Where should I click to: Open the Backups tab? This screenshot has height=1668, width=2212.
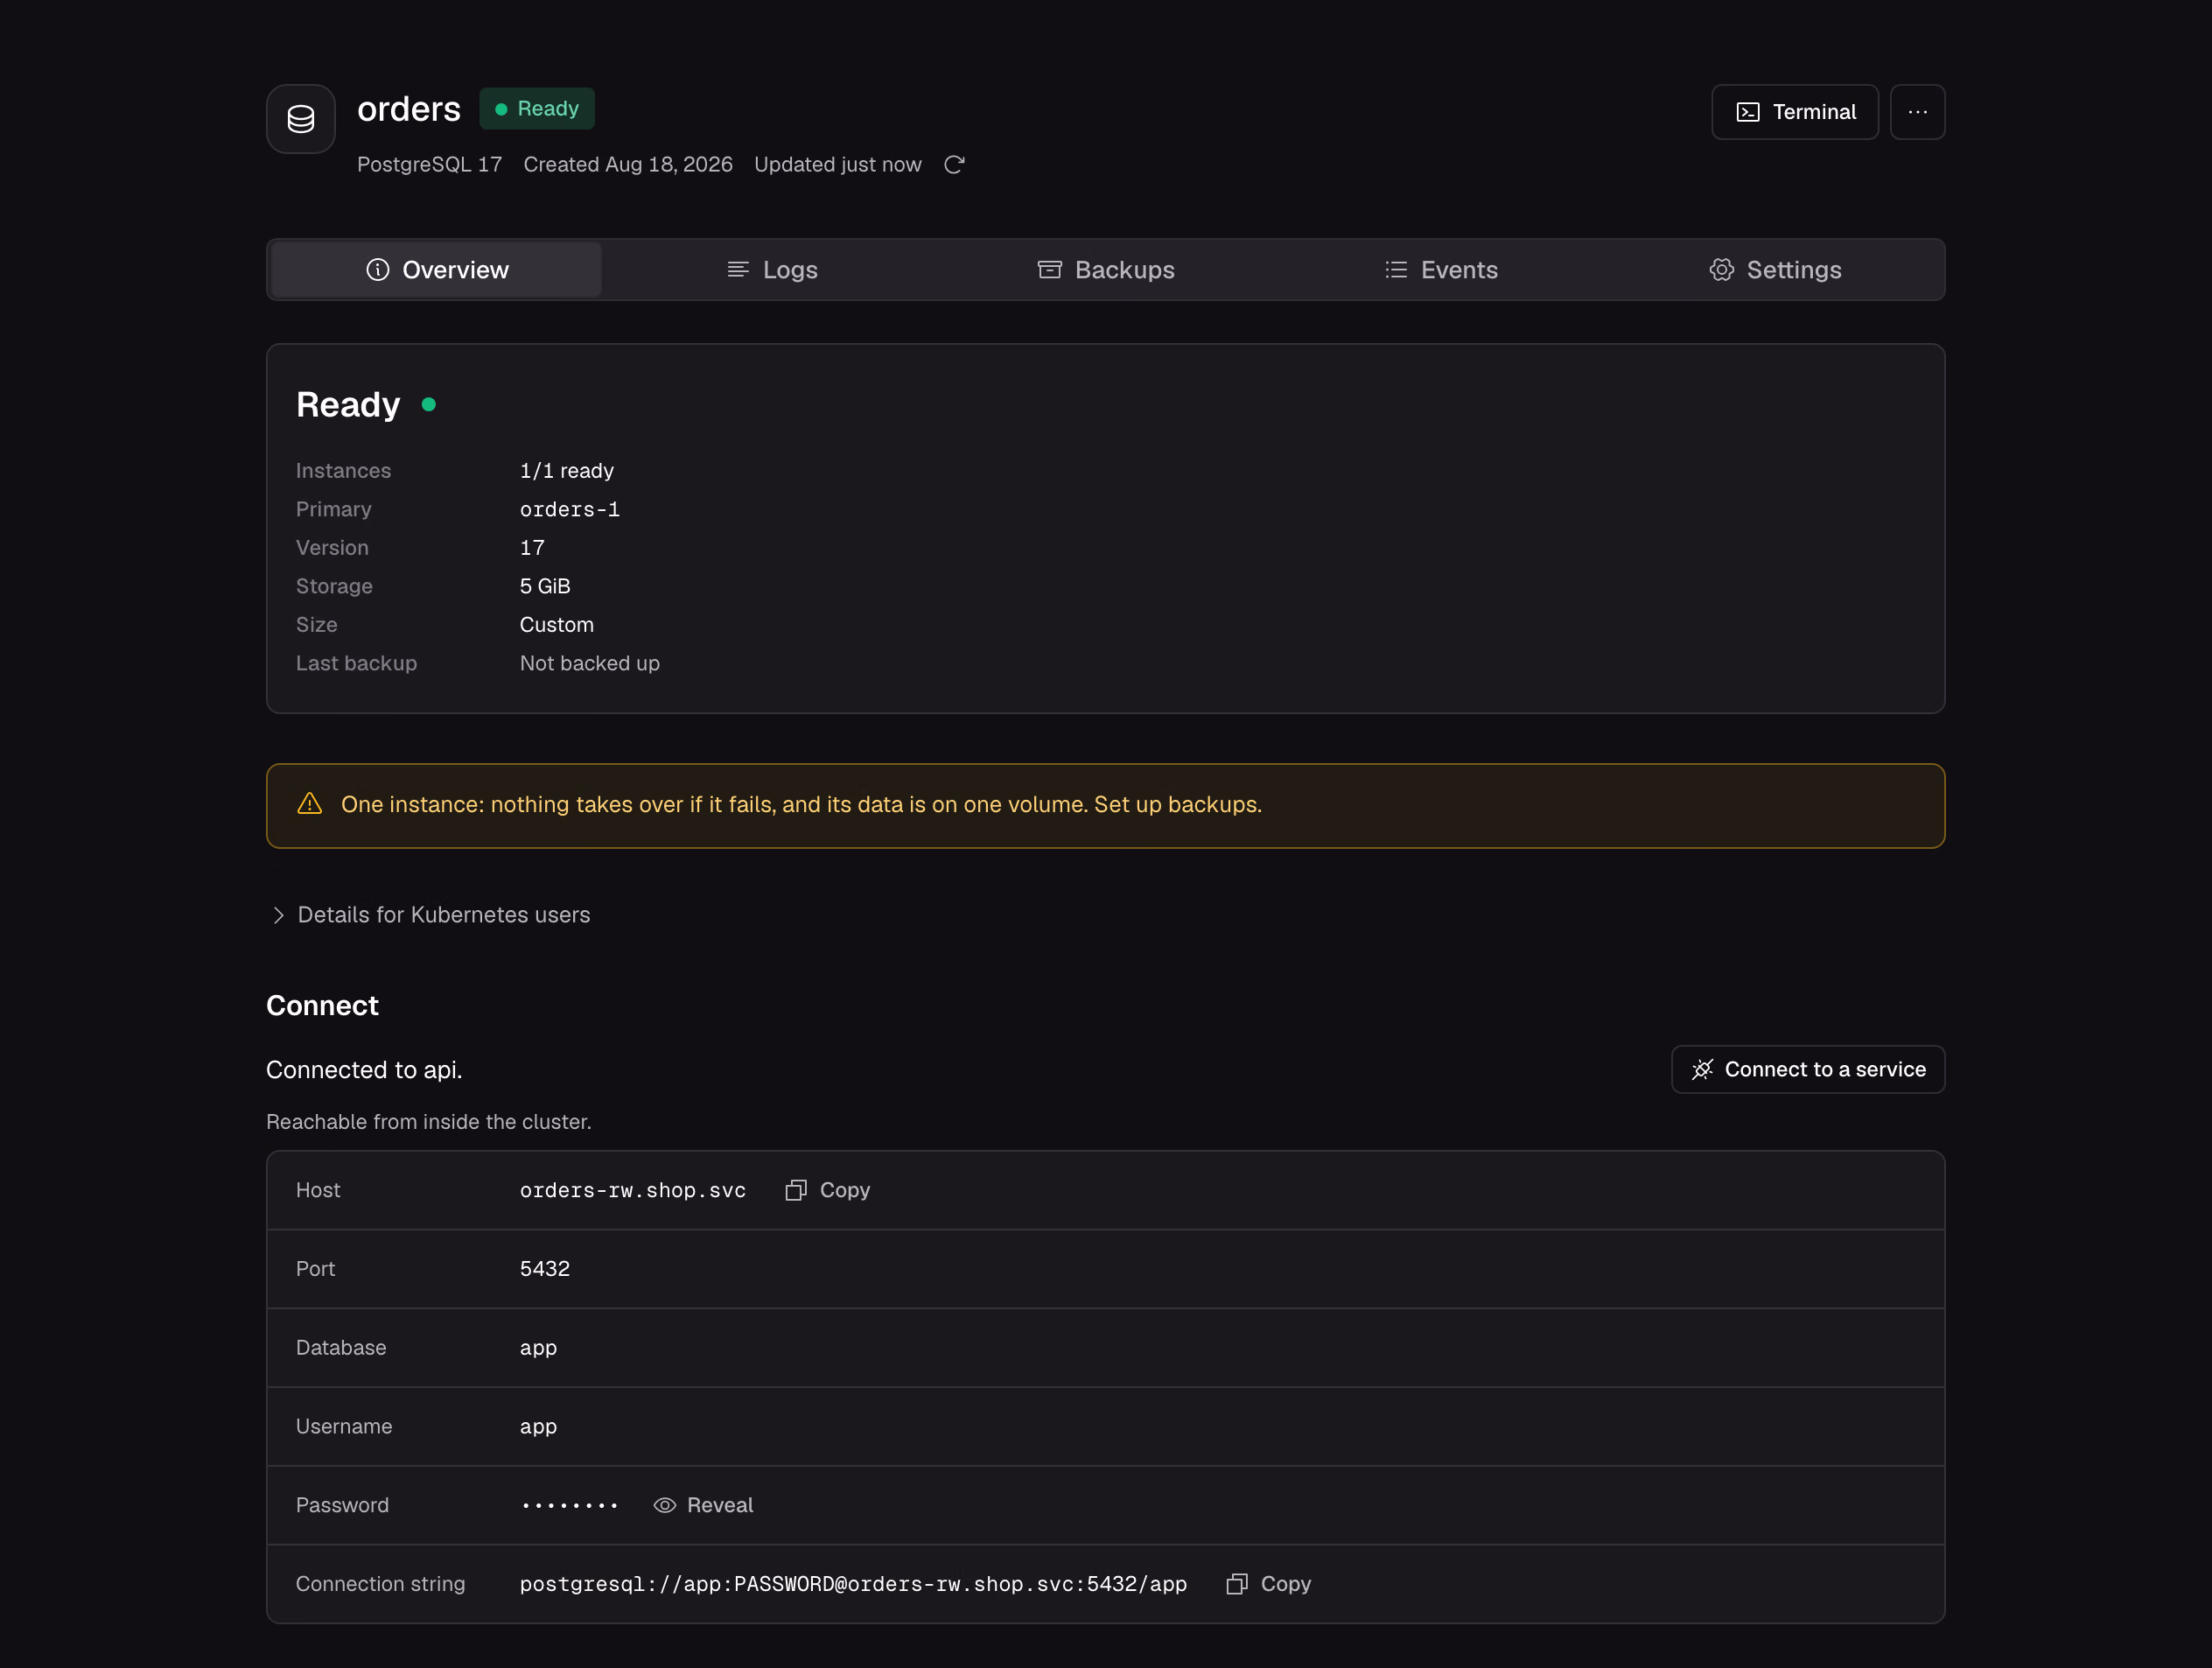click(x=1106, y=270)
